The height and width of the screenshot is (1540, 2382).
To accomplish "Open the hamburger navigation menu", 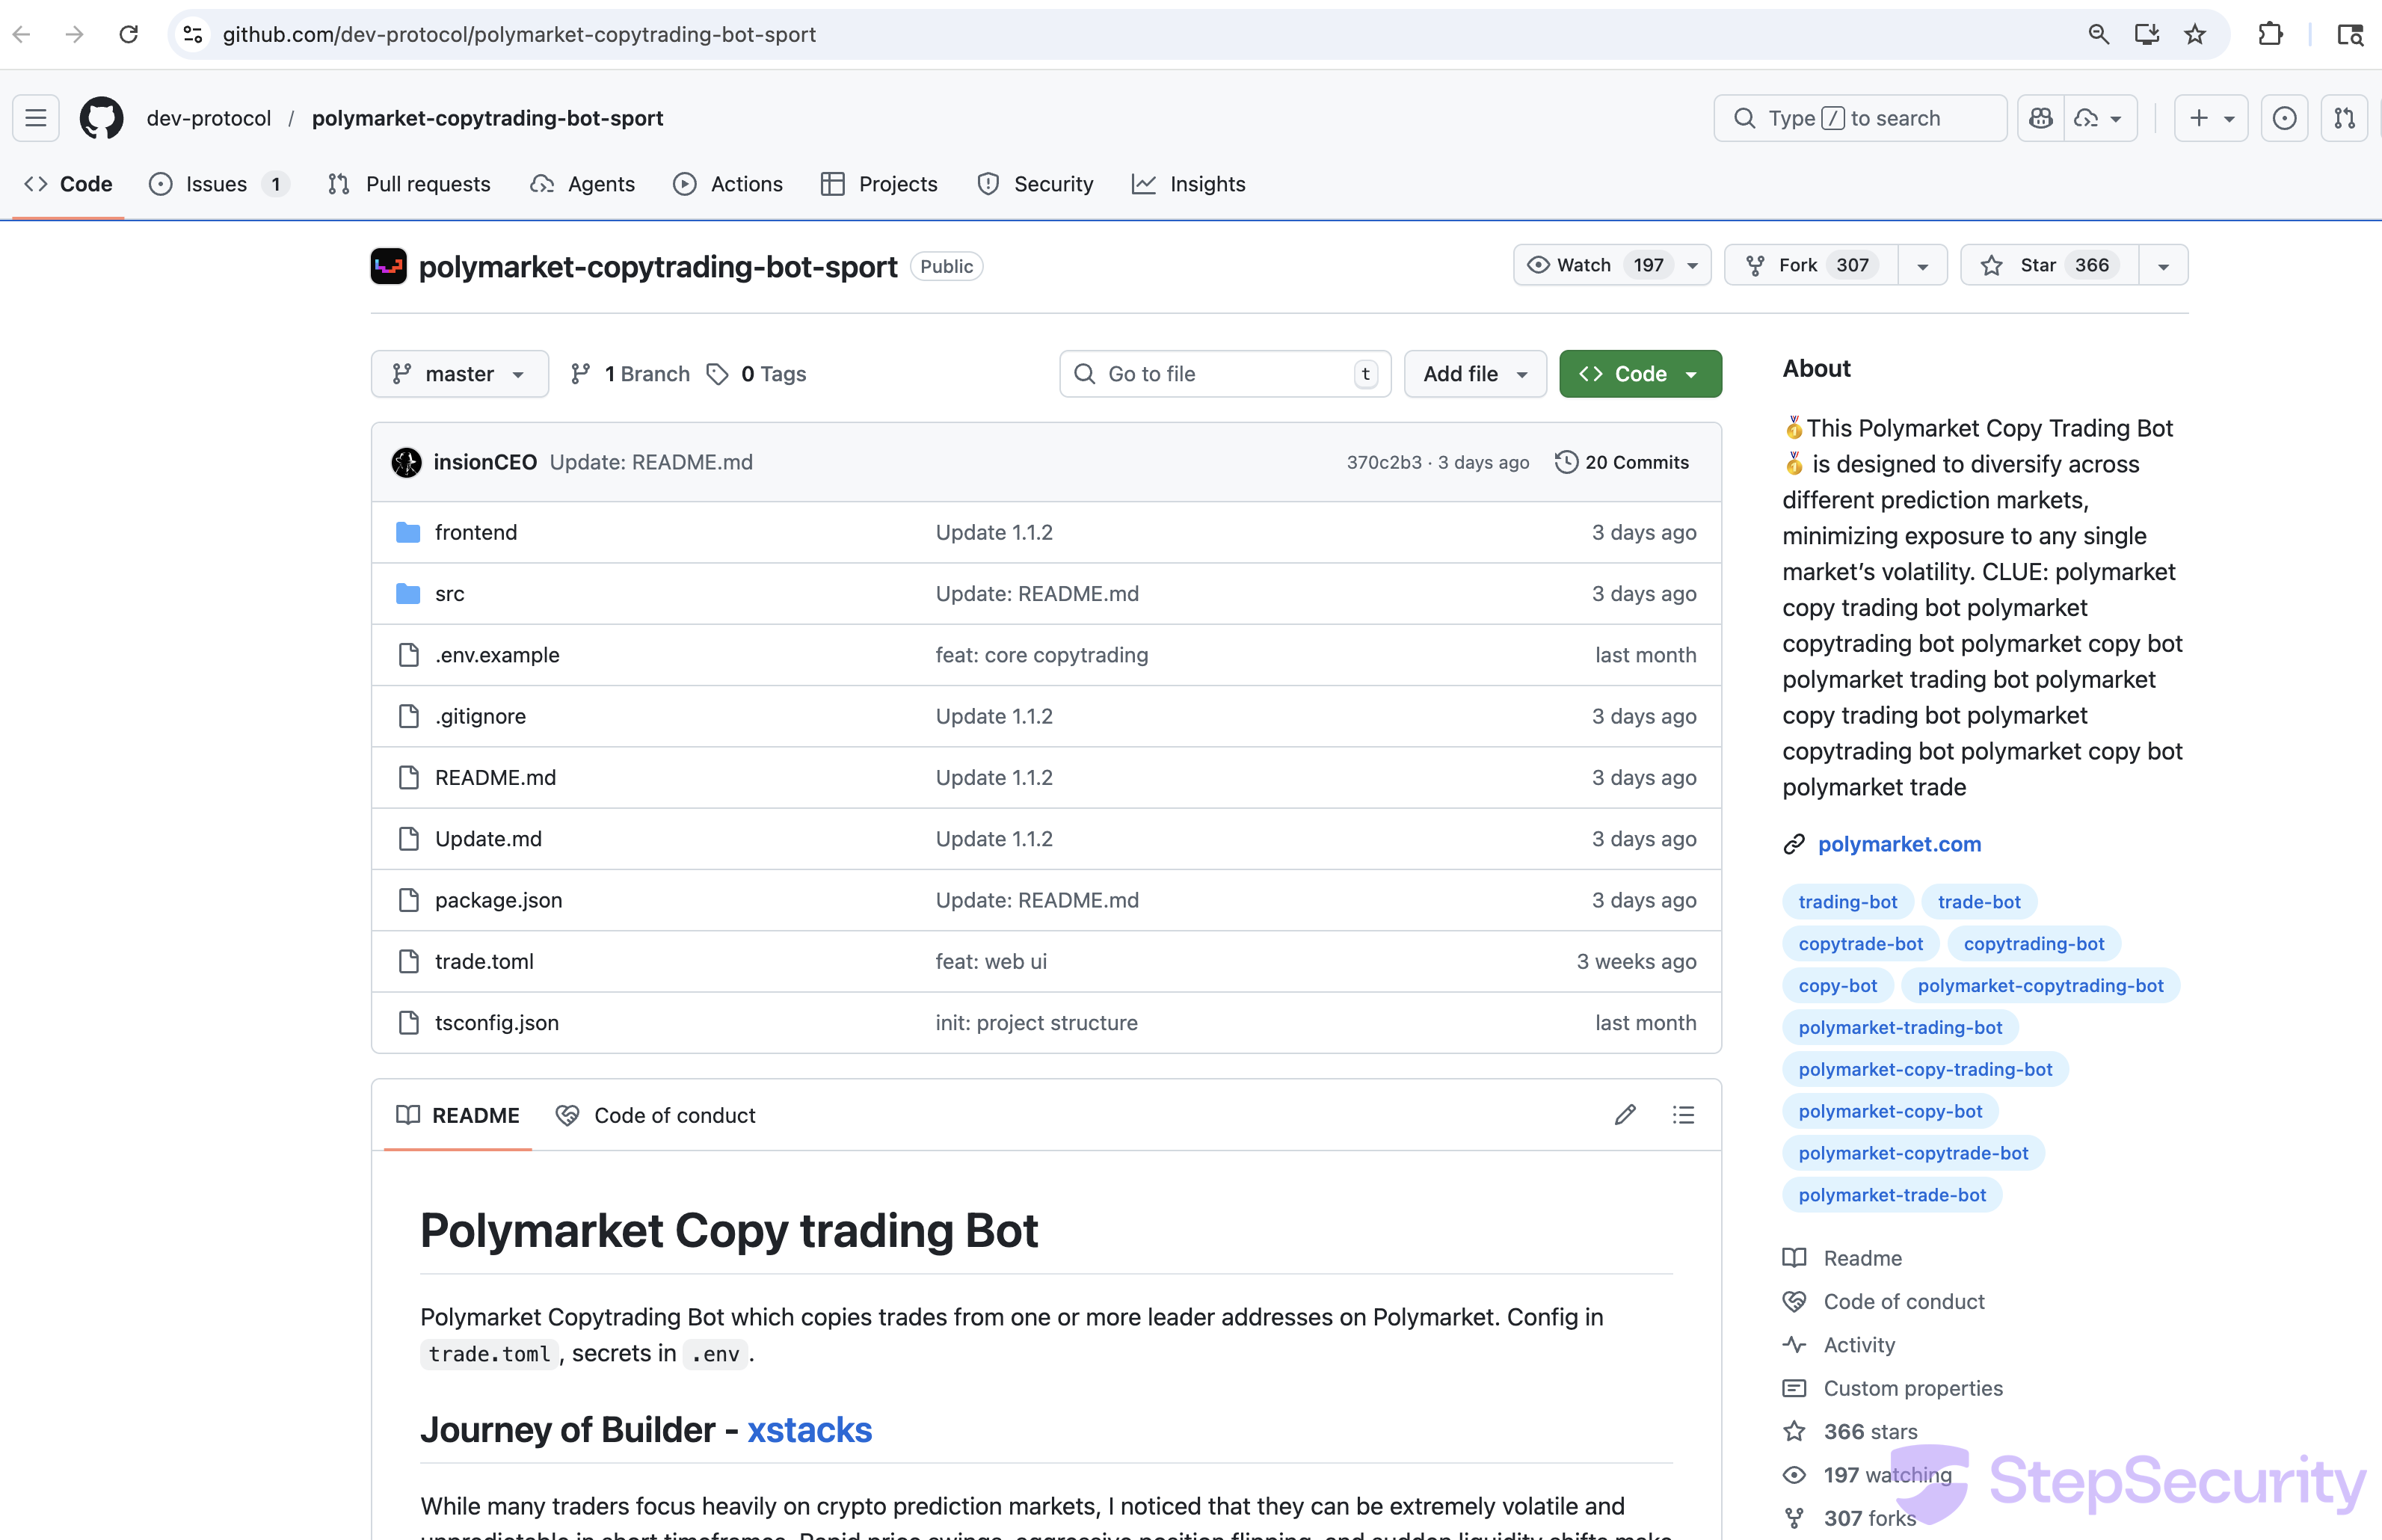I will (36, 118).
